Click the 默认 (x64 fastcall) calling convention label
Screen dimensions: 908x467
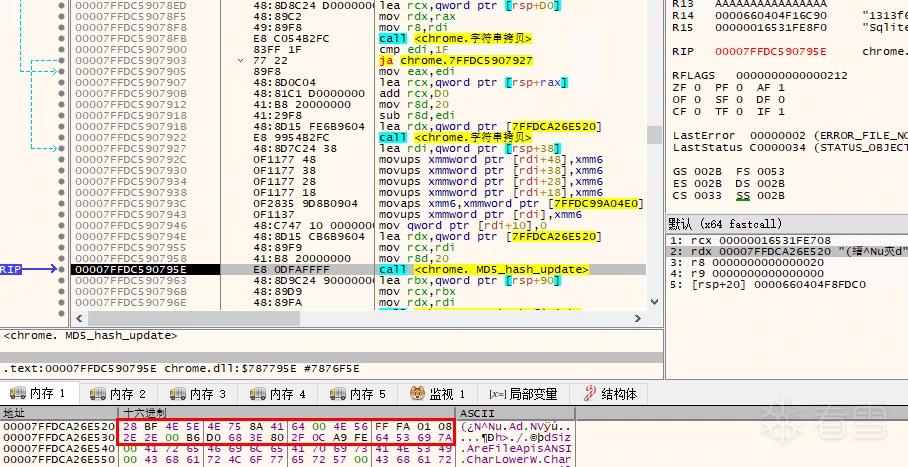[725, 224]
